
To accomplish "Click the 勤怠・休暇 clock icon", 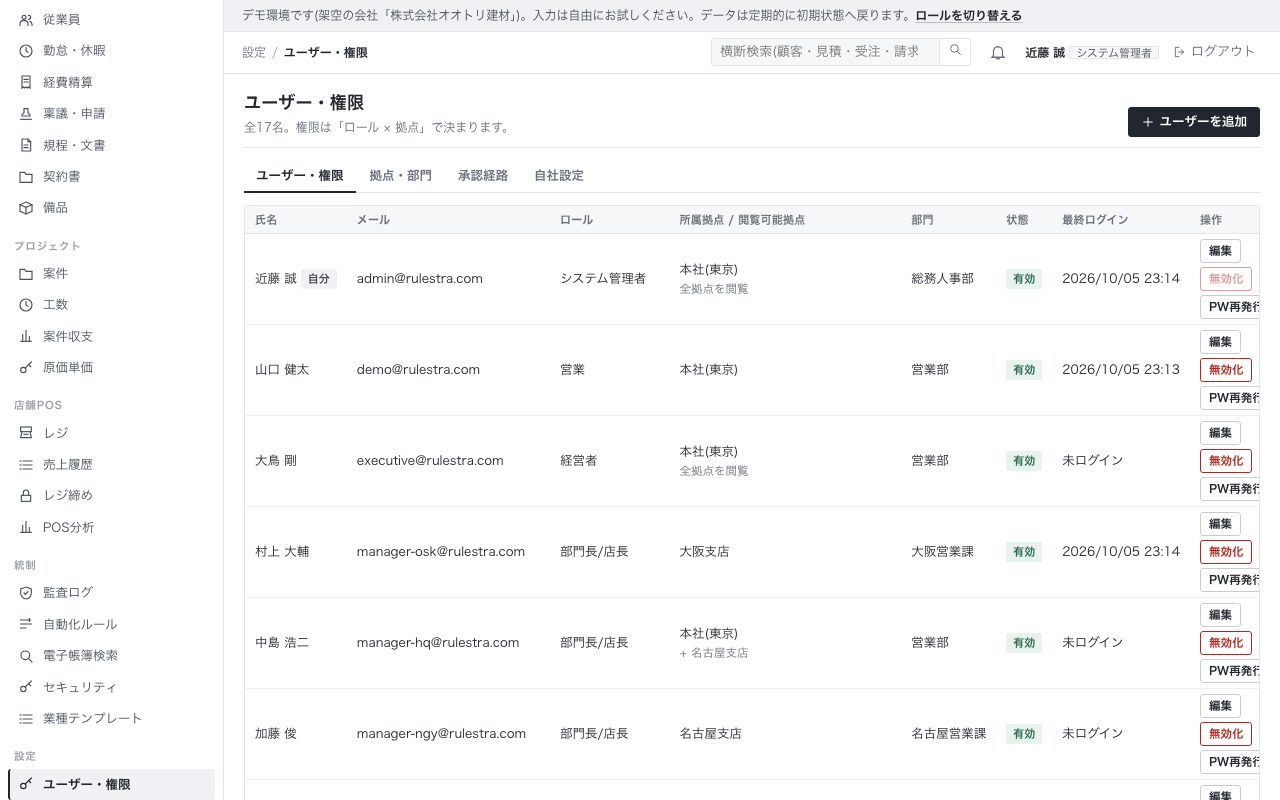I will pos(26,50).
